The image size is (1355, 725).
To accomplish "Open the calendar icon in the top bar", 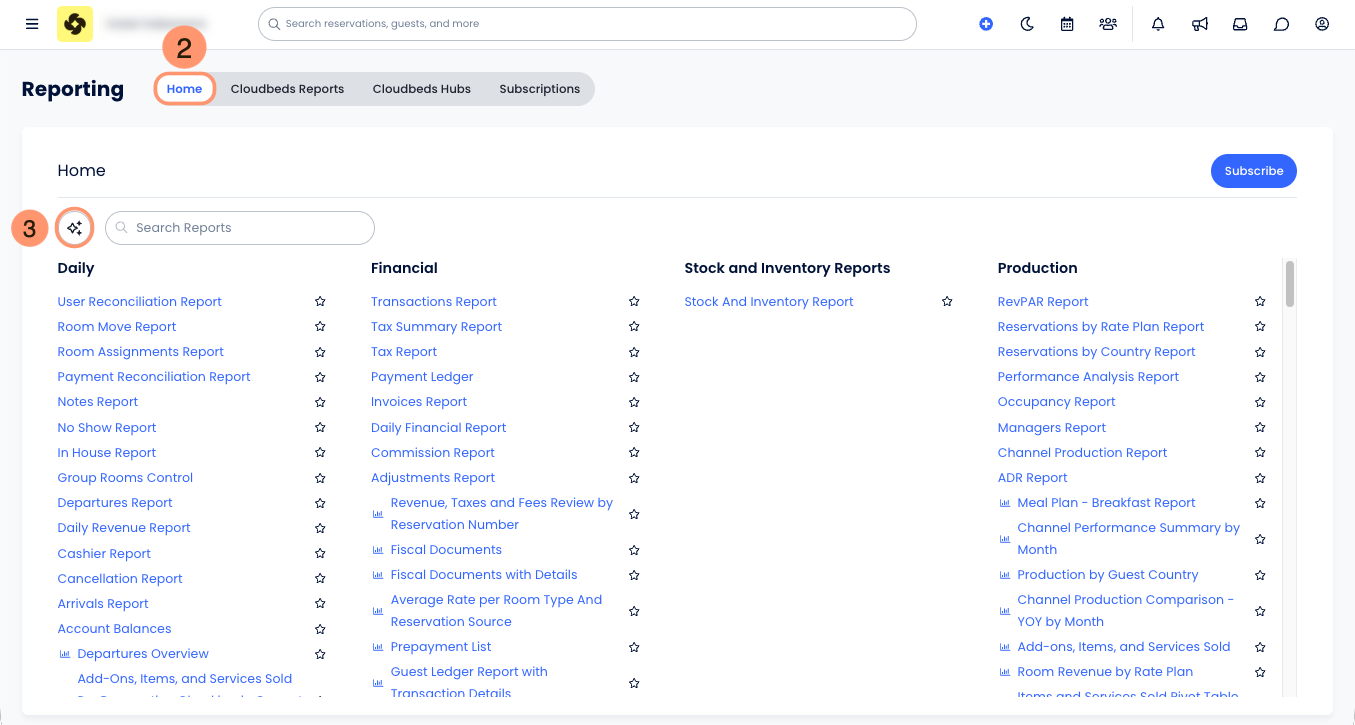I will coord(1067,24).
